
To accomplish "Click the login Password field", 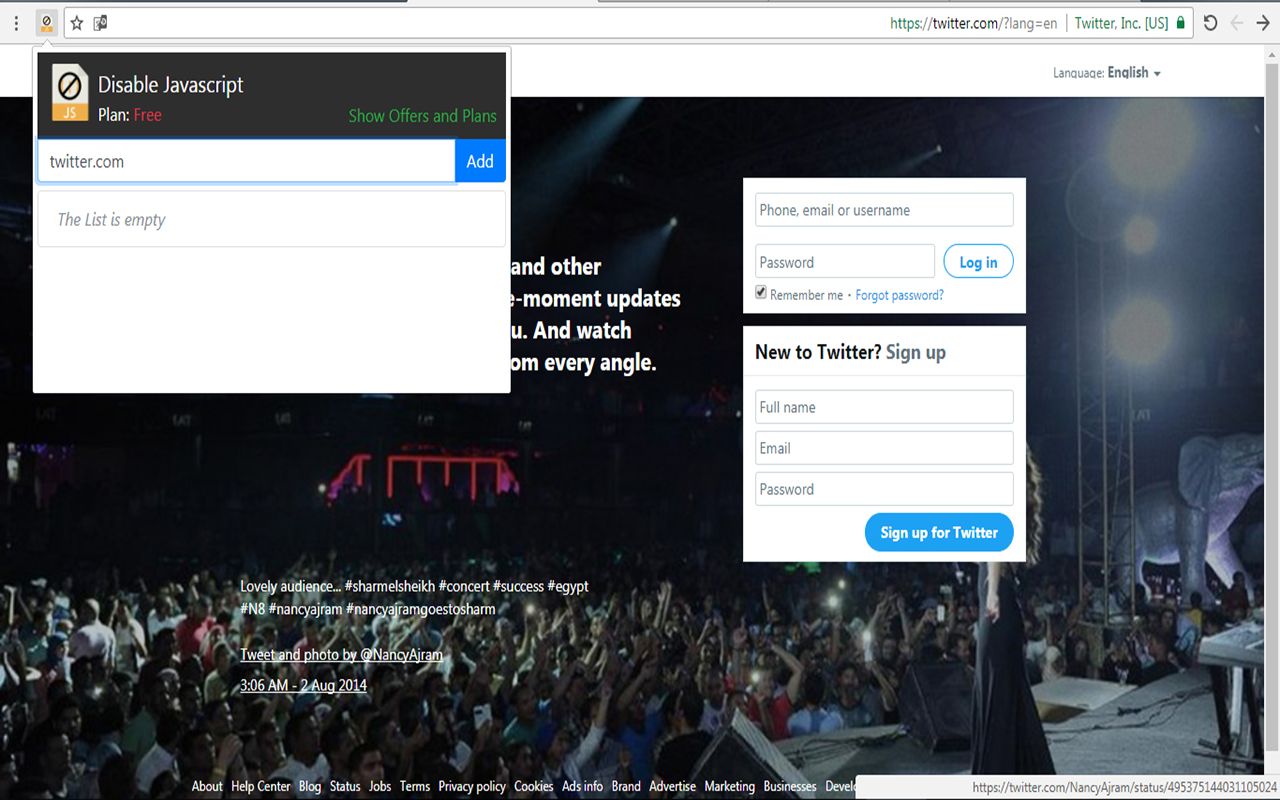I will (x=845, y=262).
